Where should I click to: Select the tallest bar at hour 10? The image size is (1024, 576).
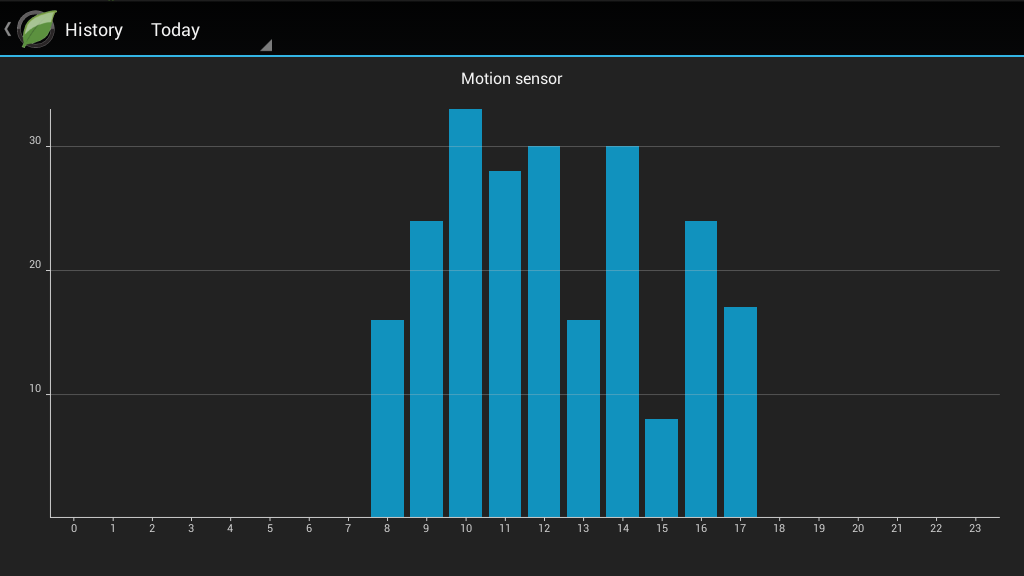(466, 313)
